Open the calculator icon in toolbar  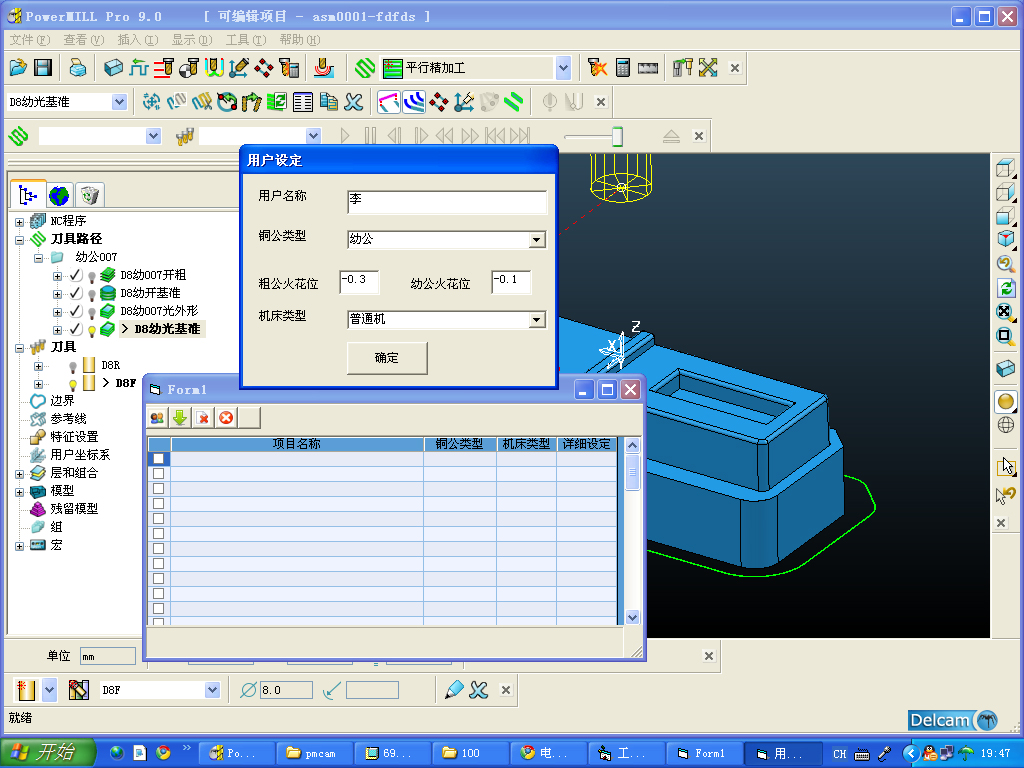pos(622,67)
